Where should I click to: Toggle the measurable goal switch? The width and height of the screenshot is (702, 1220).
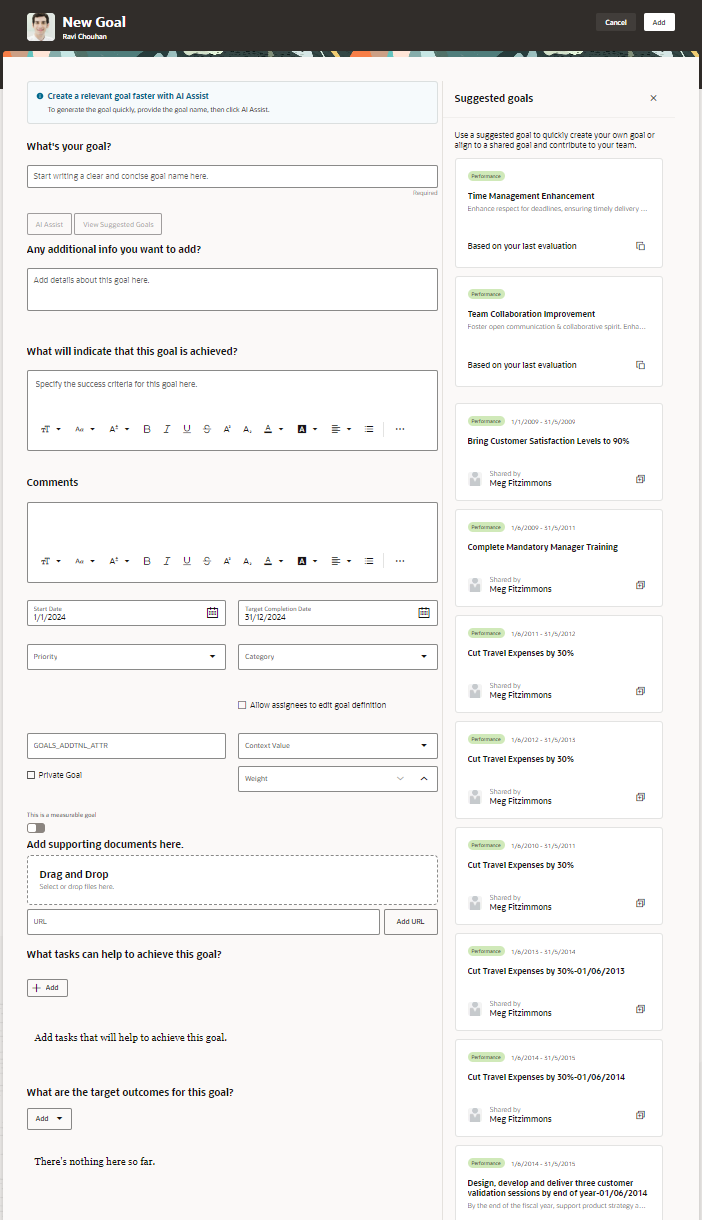pyautogui.click(x=36, y=828)
